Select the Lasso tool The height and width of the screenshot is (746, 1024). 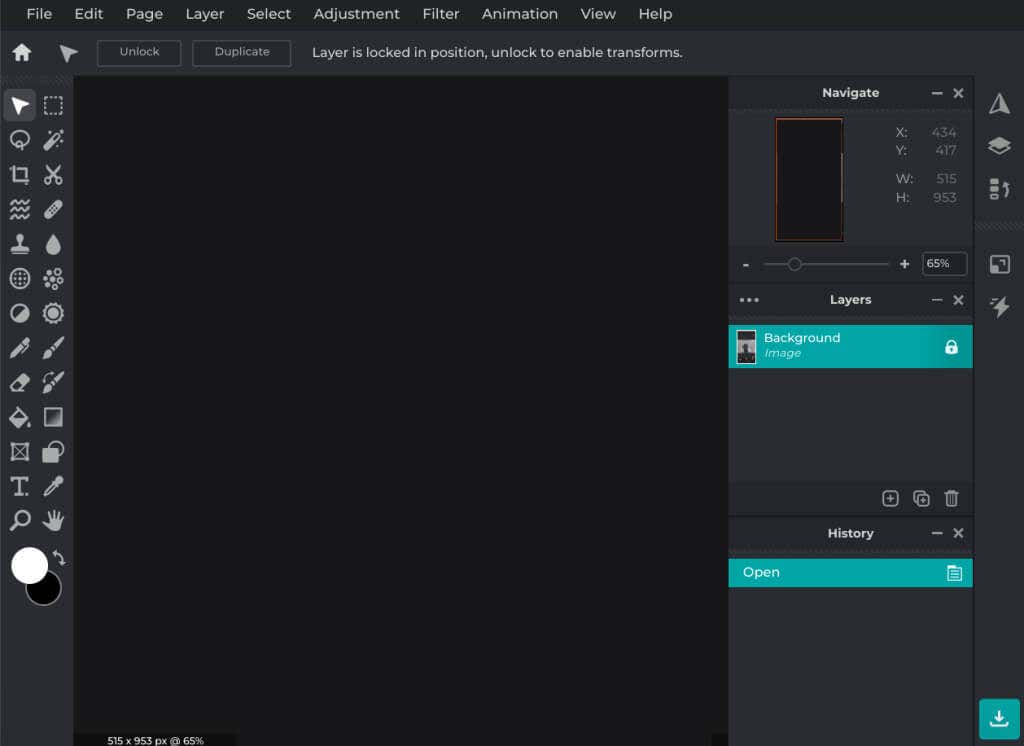pos(20,140)
